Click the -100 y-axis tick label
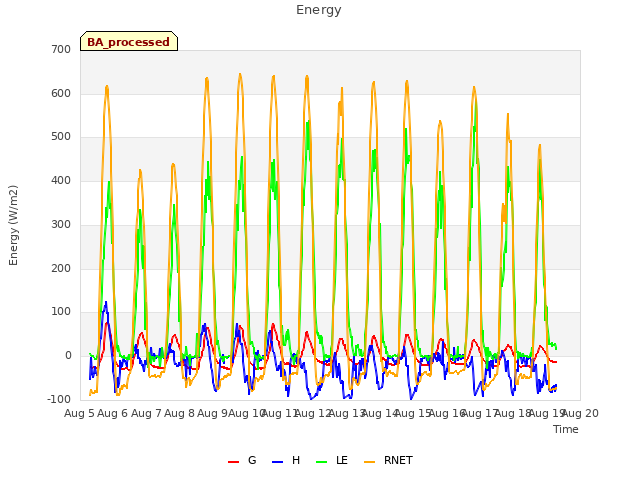Screen dimensions: 640x480 (x=59, y=400)
